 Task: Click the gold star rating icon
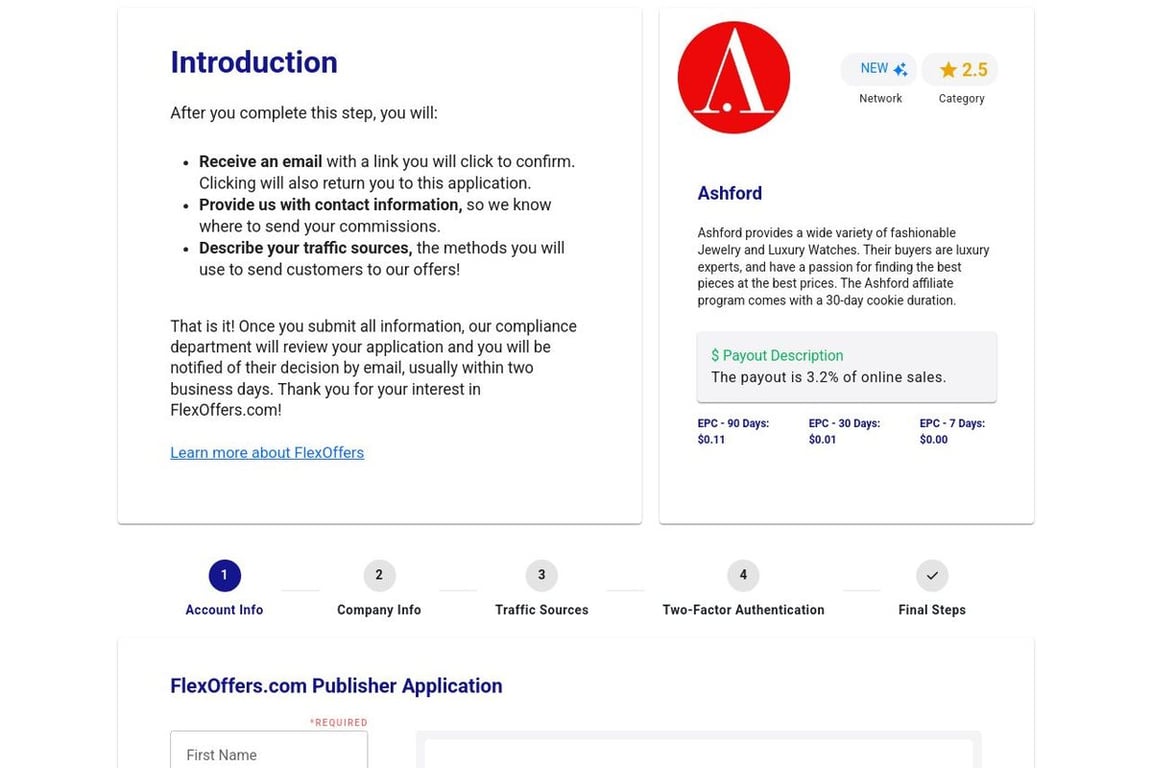tap(948, 70)
